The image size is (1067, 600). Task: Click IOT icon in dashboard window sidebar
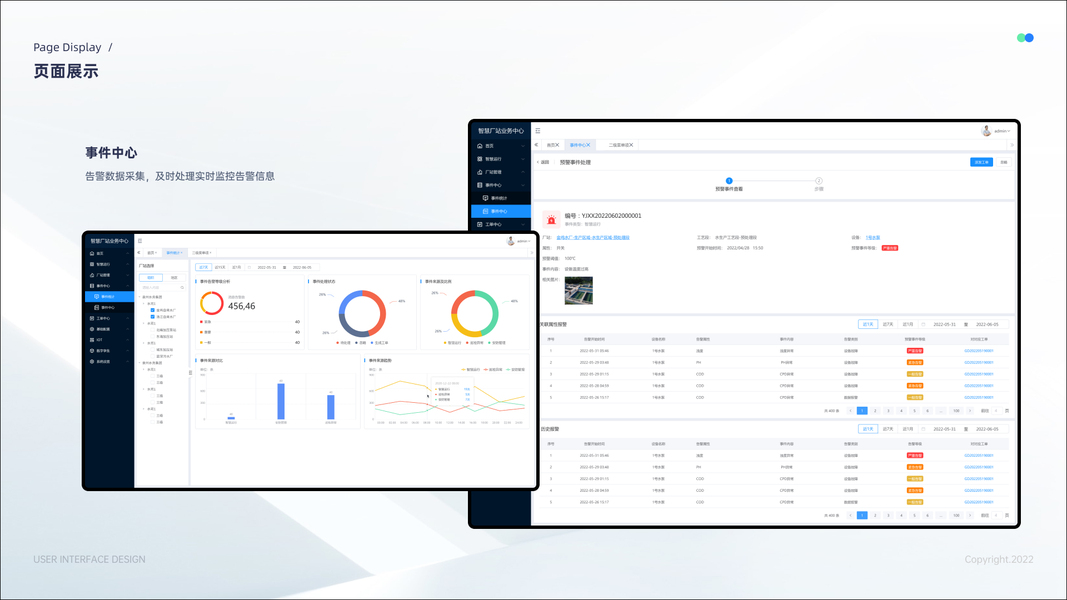(92, 339)
